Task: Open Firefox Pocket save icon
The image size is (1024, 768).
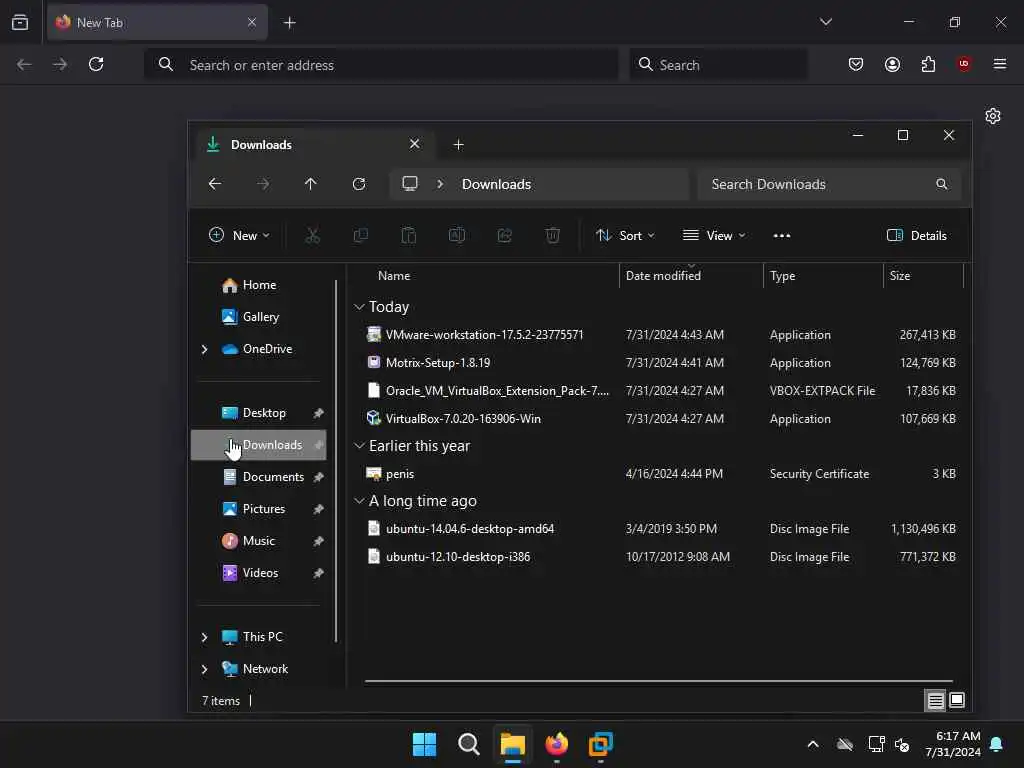Action: click(856, 64)
